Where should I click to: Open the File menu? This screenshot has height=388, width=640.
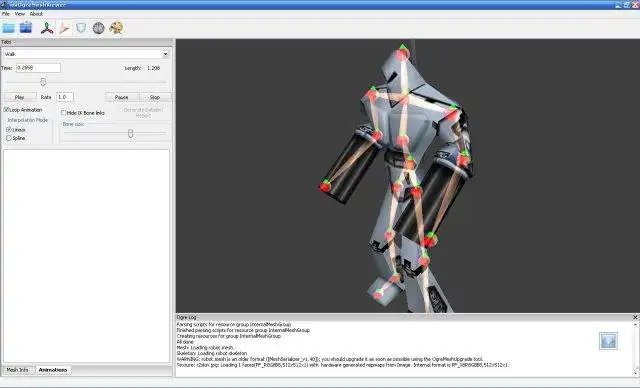pyautogui.click(x=6, y=14)
